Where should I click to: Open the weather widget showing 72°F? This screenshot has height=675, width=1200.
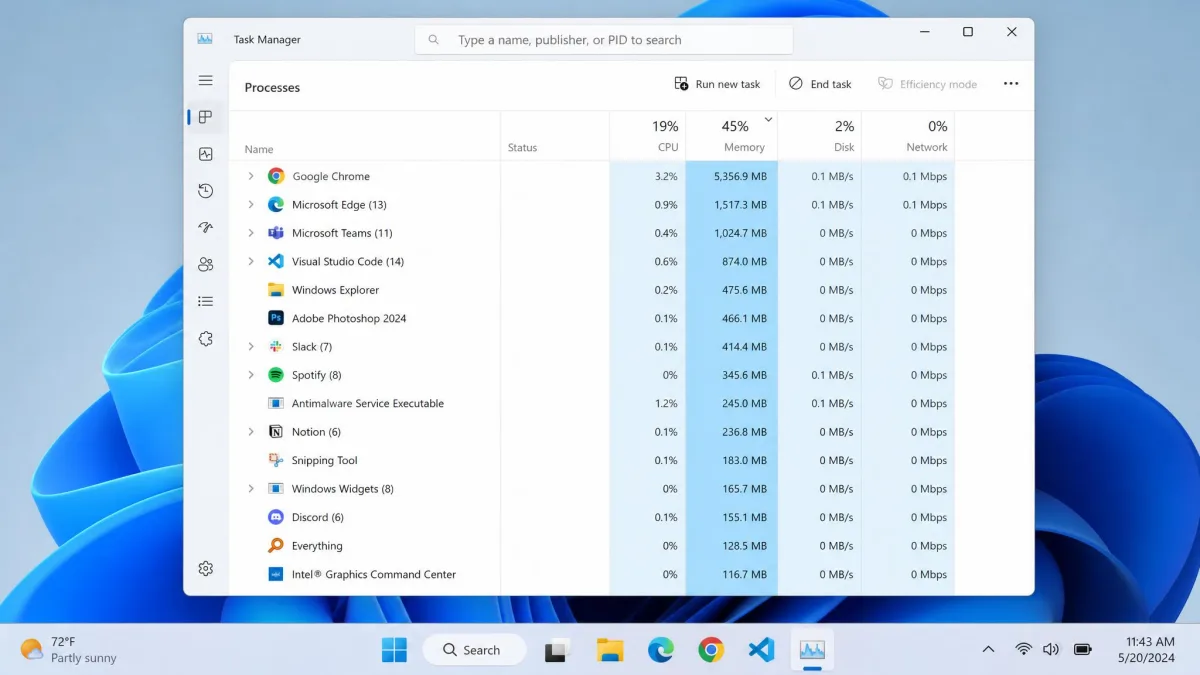(x=70, y=650)
